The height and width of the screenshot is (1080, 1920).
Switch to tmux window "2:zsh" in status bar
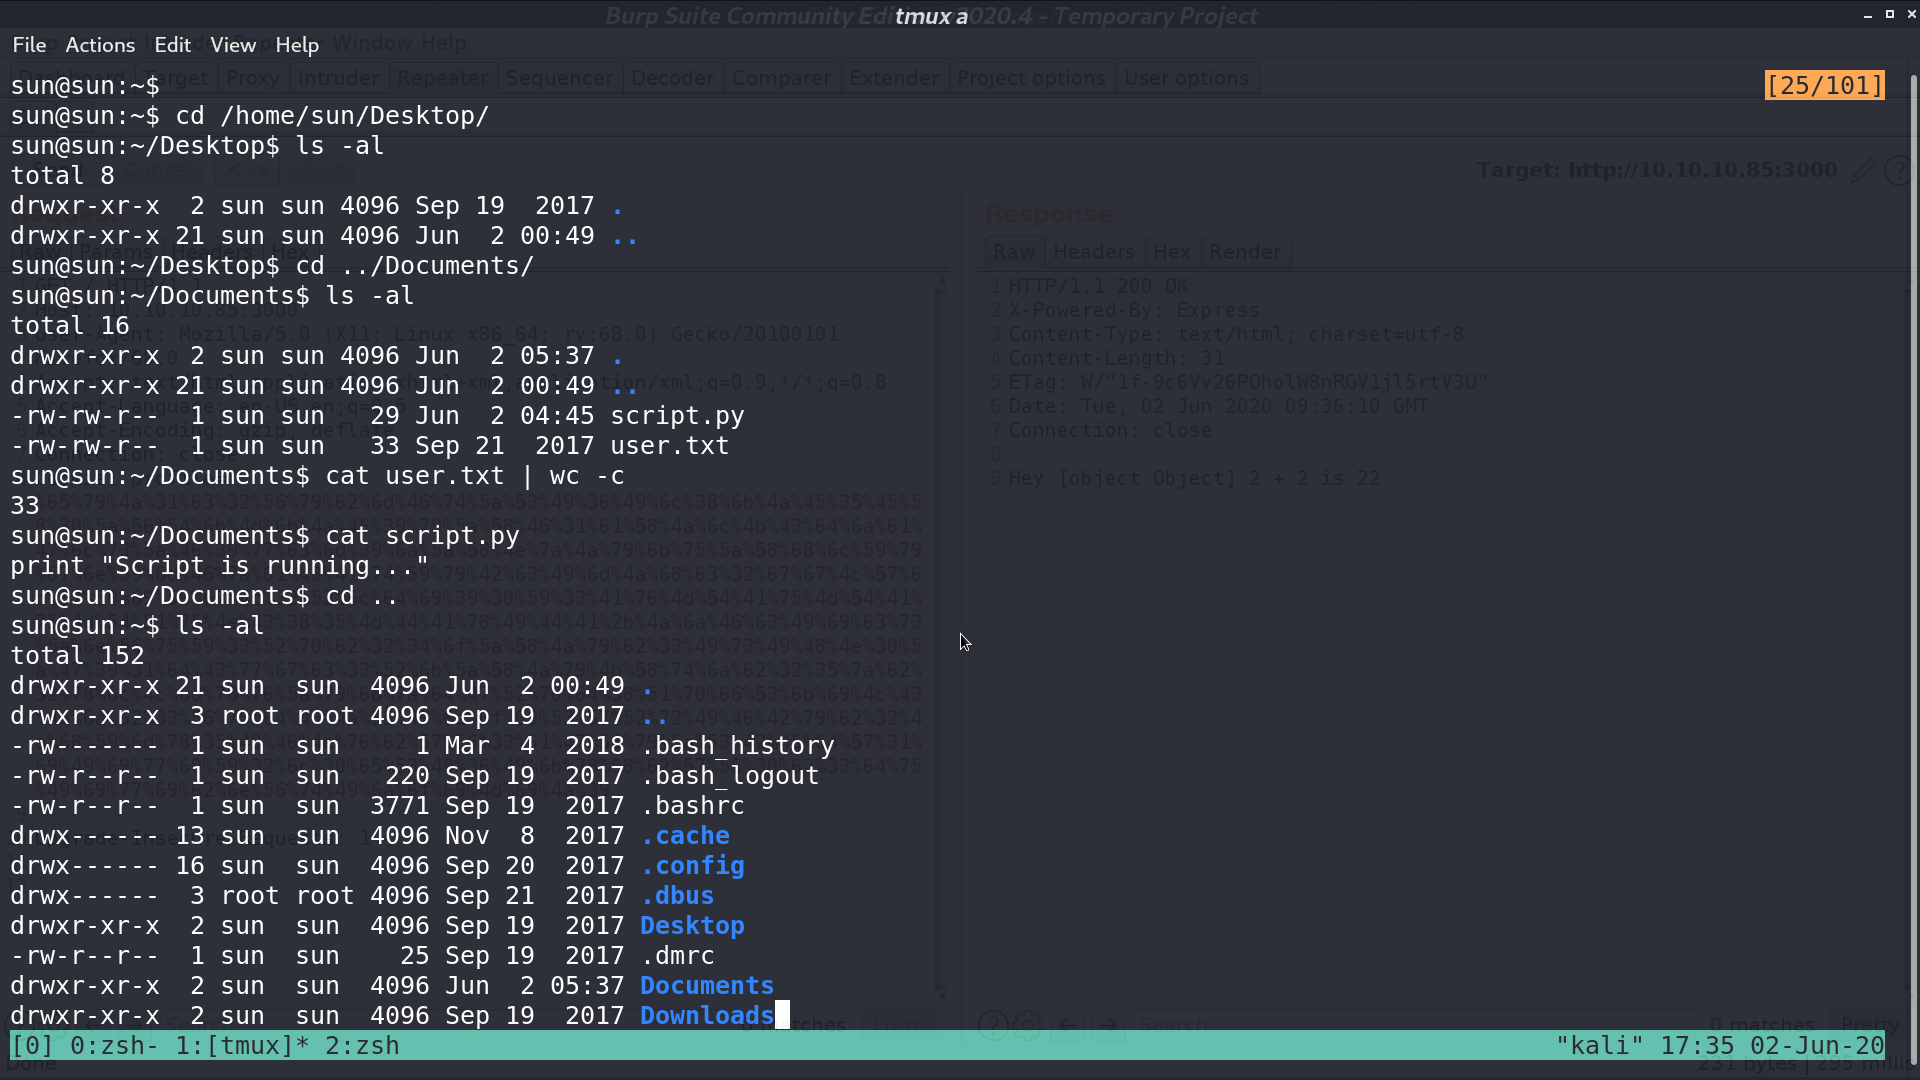tap(362, 1046)
